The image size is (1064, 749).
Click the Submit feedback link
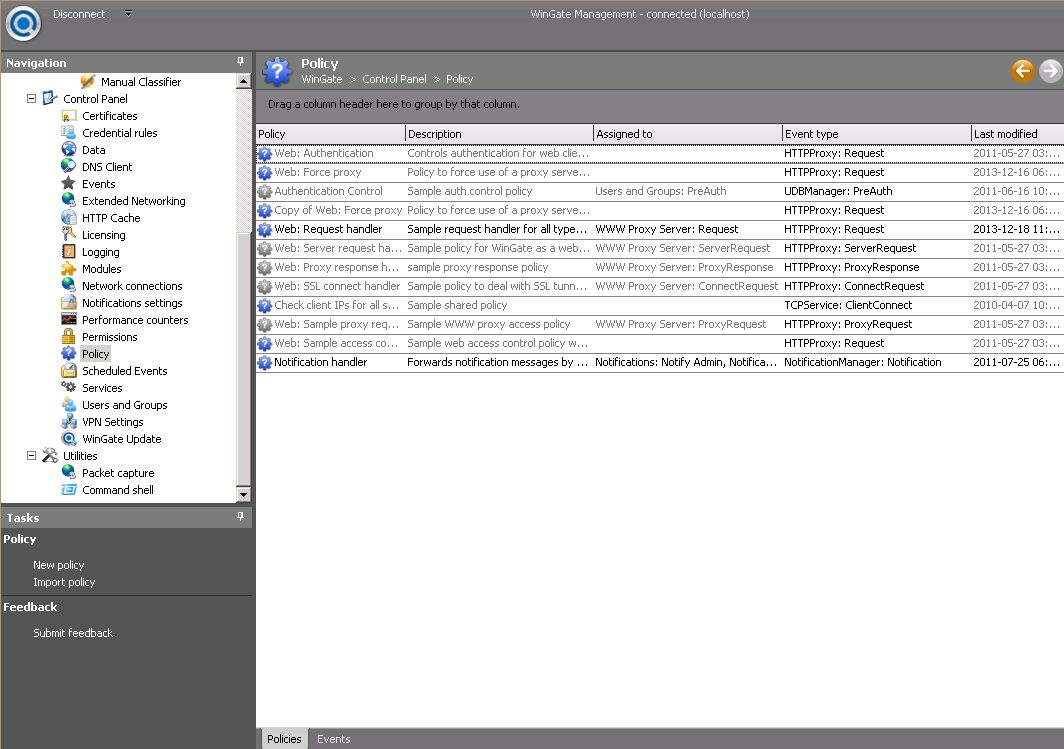pos(73,633)
